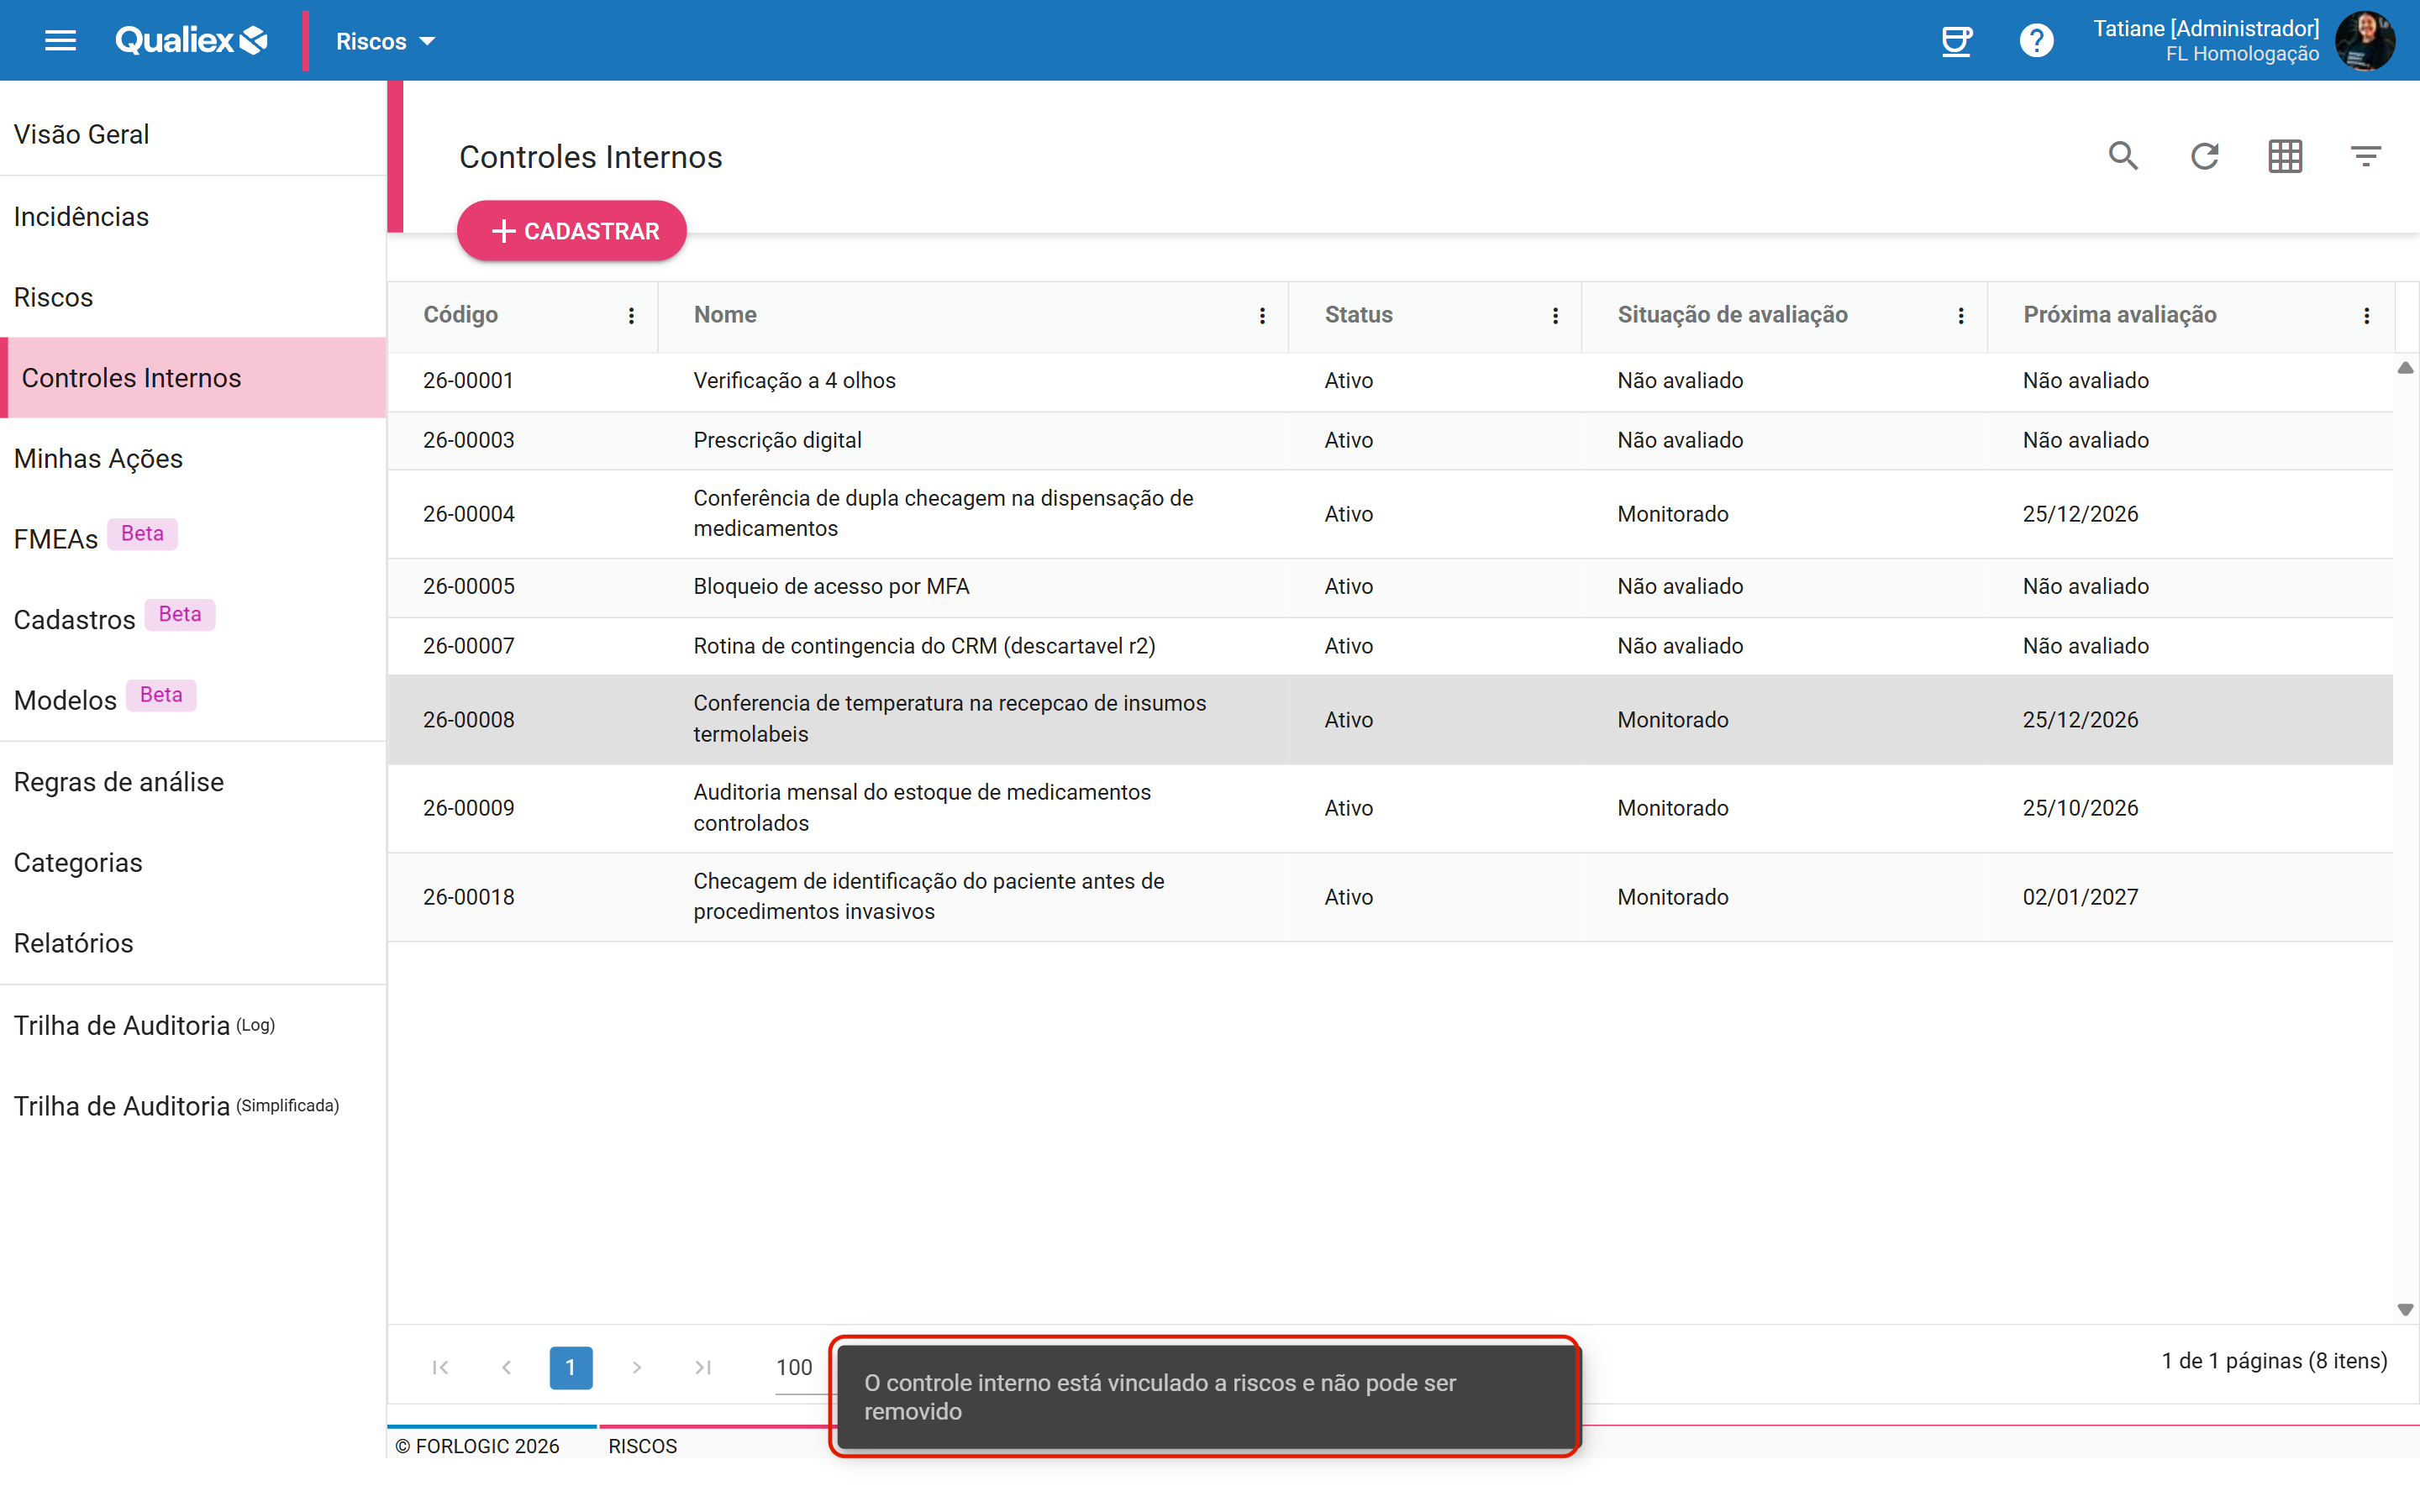Open Incidências in the sidebar

tap(193, 217)
